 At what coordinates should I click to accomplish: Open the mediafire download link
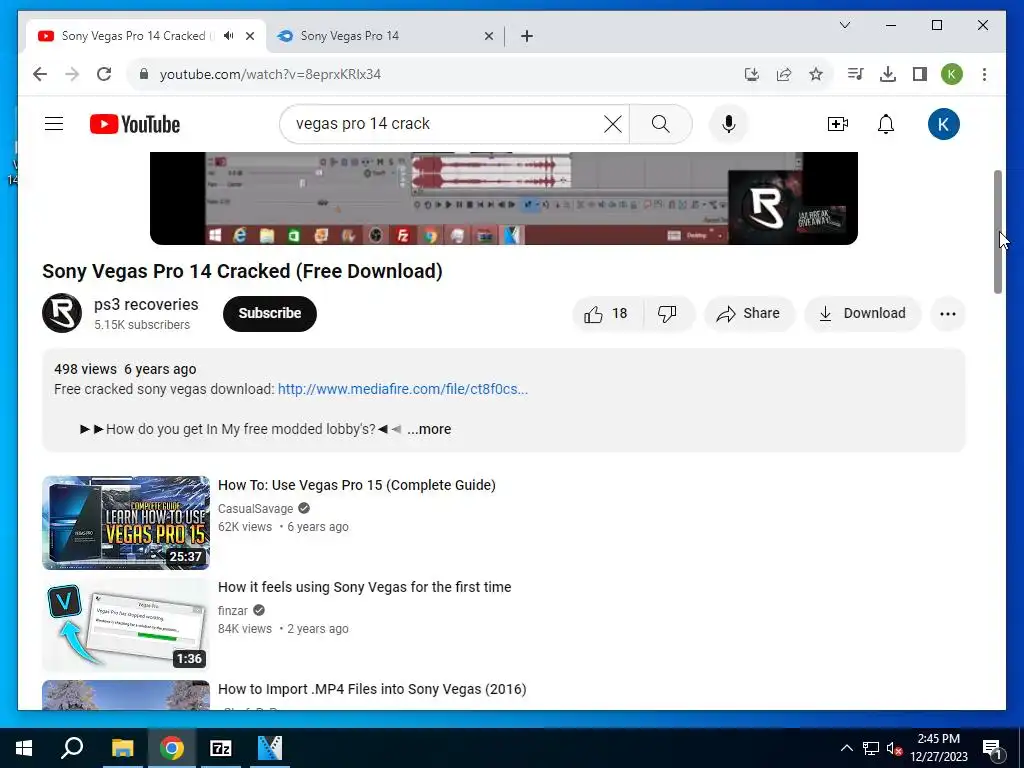click(403, 389)
